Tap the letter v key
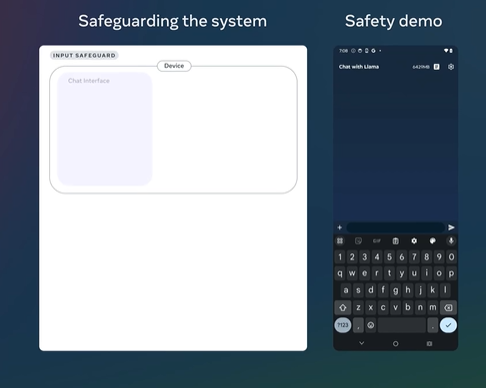 click(395, 307)
